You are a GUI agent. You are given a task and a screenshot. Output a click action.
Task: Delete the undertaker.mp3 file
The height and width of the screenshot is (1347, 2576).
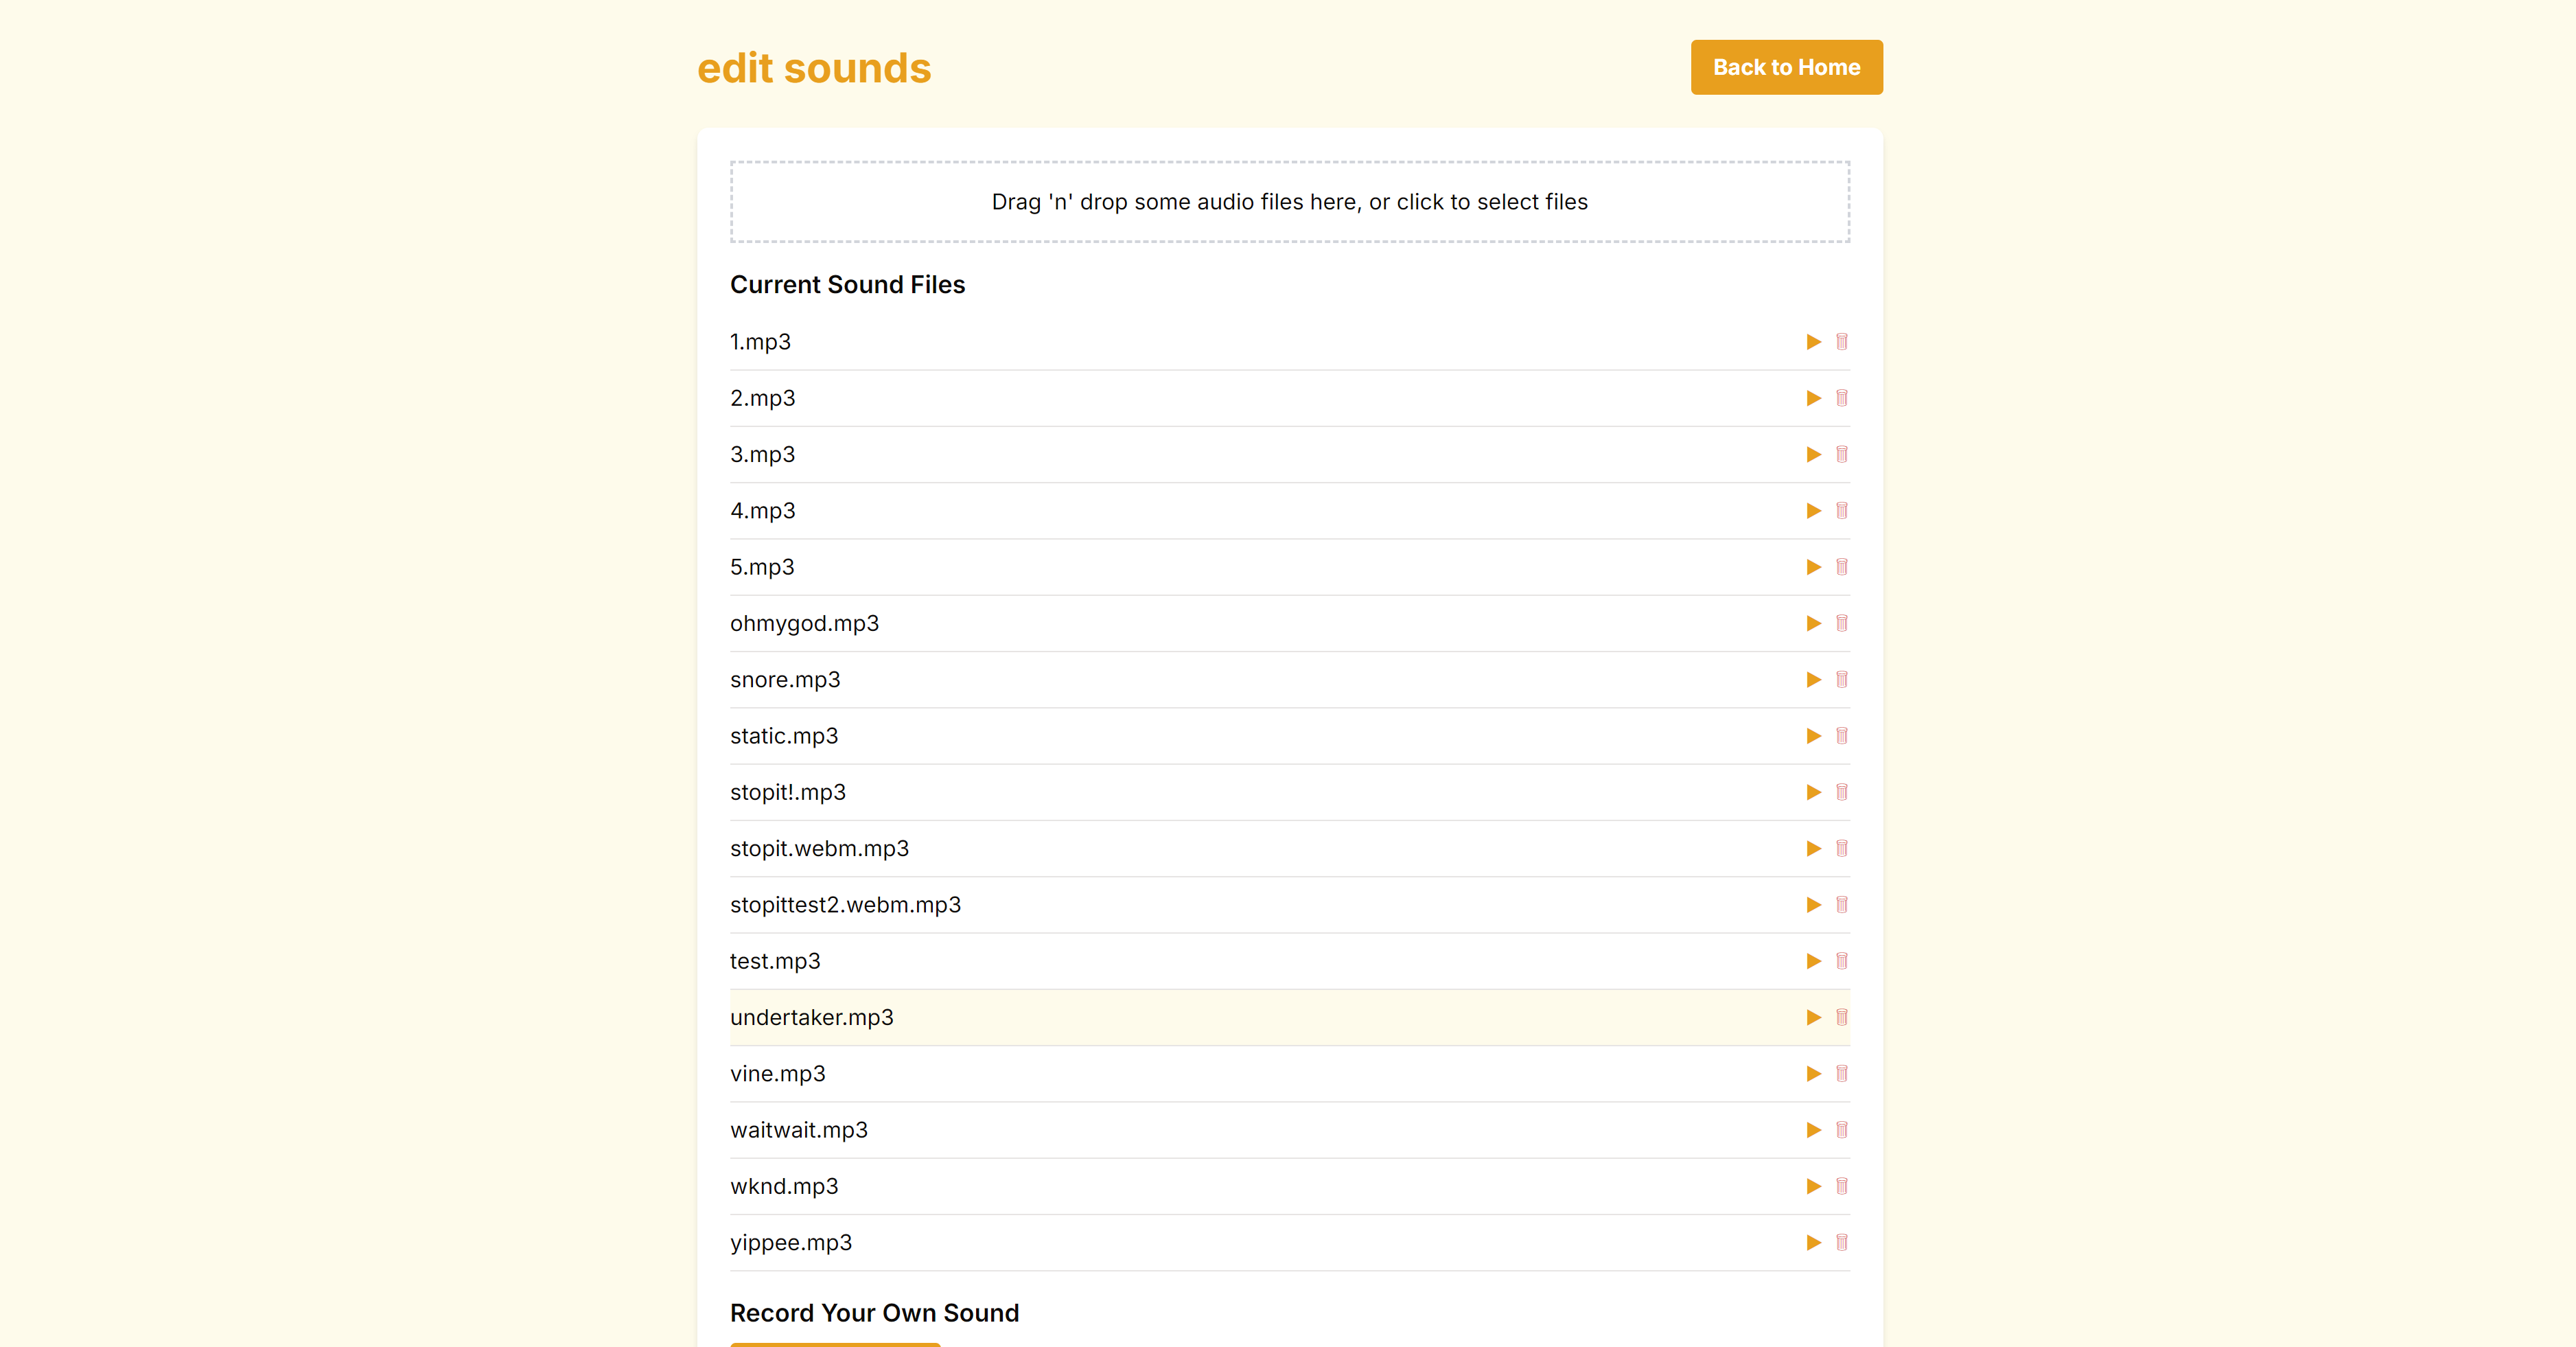pos(1841,1018)
